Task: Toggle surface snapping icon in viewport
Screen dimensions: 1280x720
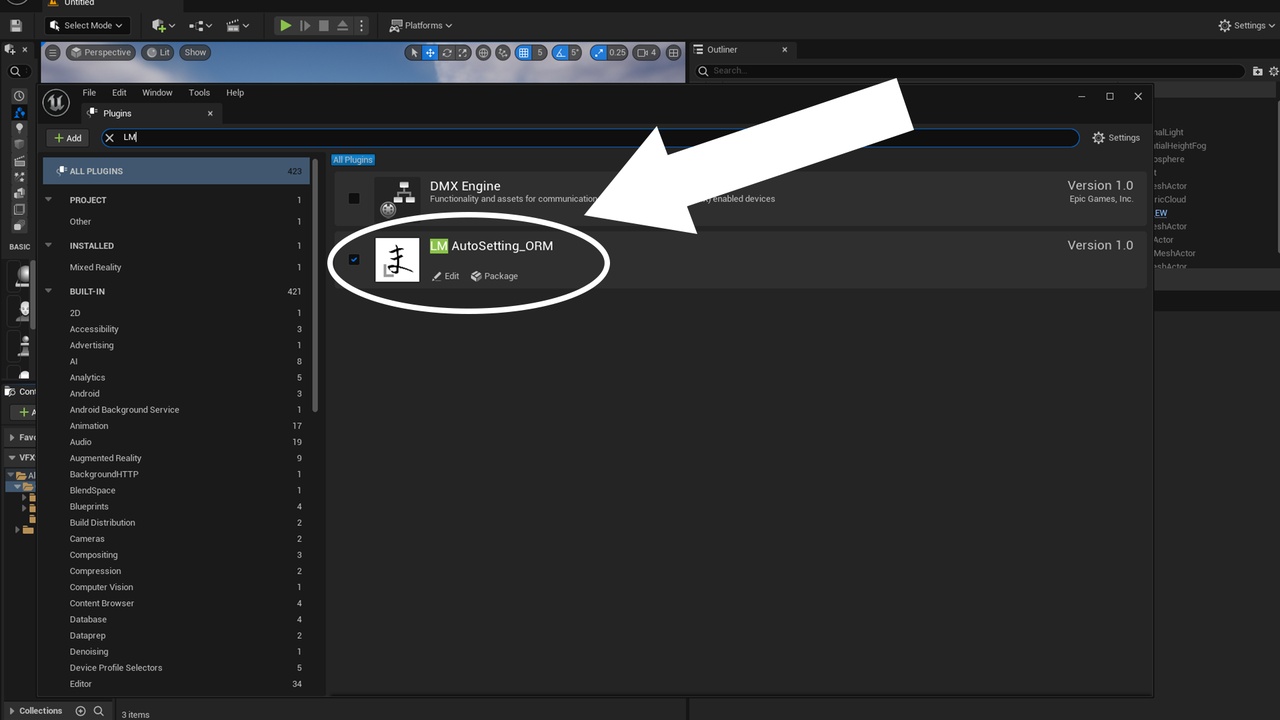Action: (503, 53)
